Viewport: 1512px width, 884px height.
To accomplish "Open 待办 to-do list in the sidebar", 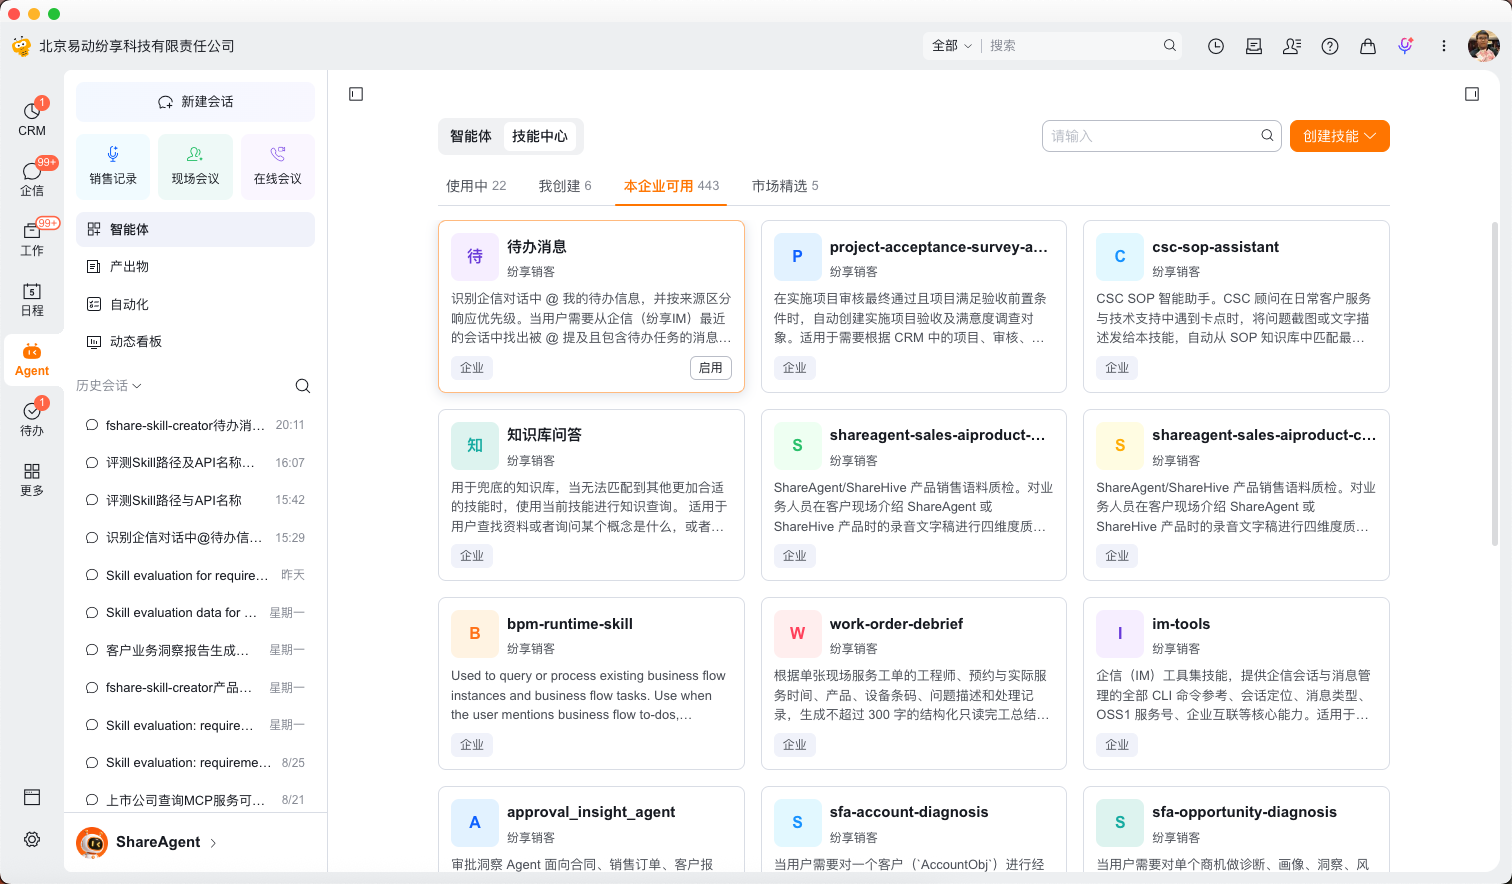I will pyautogui.click(x=32, y=419).
